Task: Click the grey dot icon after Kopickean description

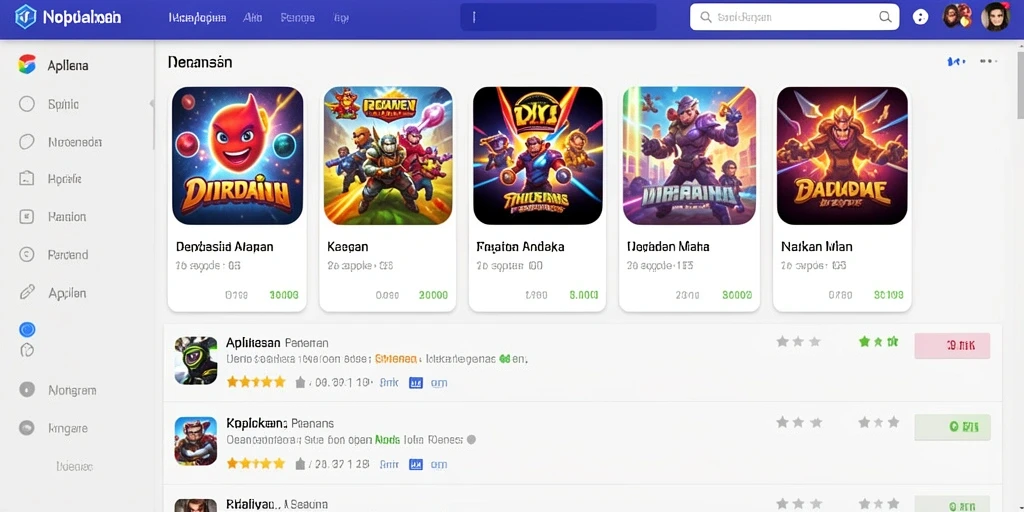Action: coord(472,440)
